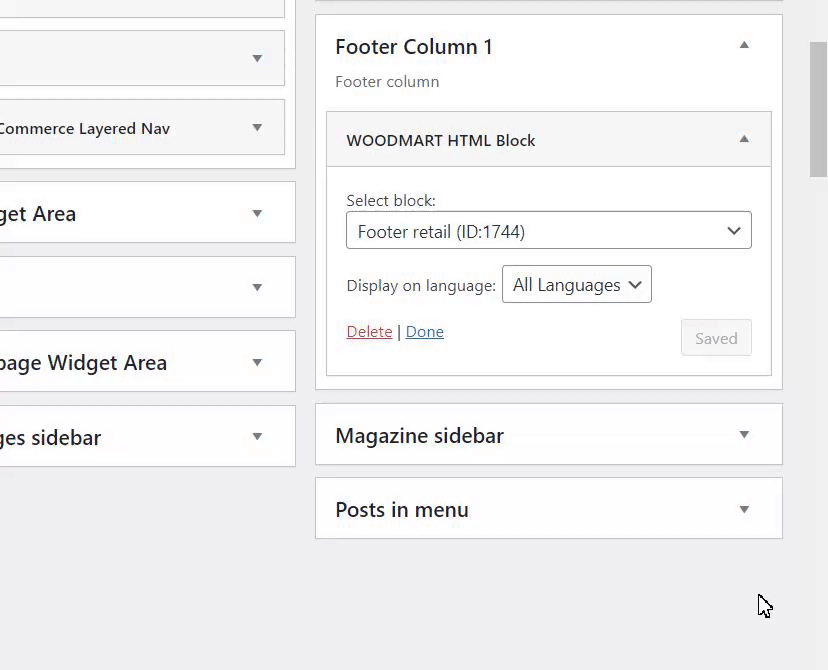Open the Select block dropdown
Viewport: 828px width, 670px height.
pyautogui.click(x=548, y=231)
